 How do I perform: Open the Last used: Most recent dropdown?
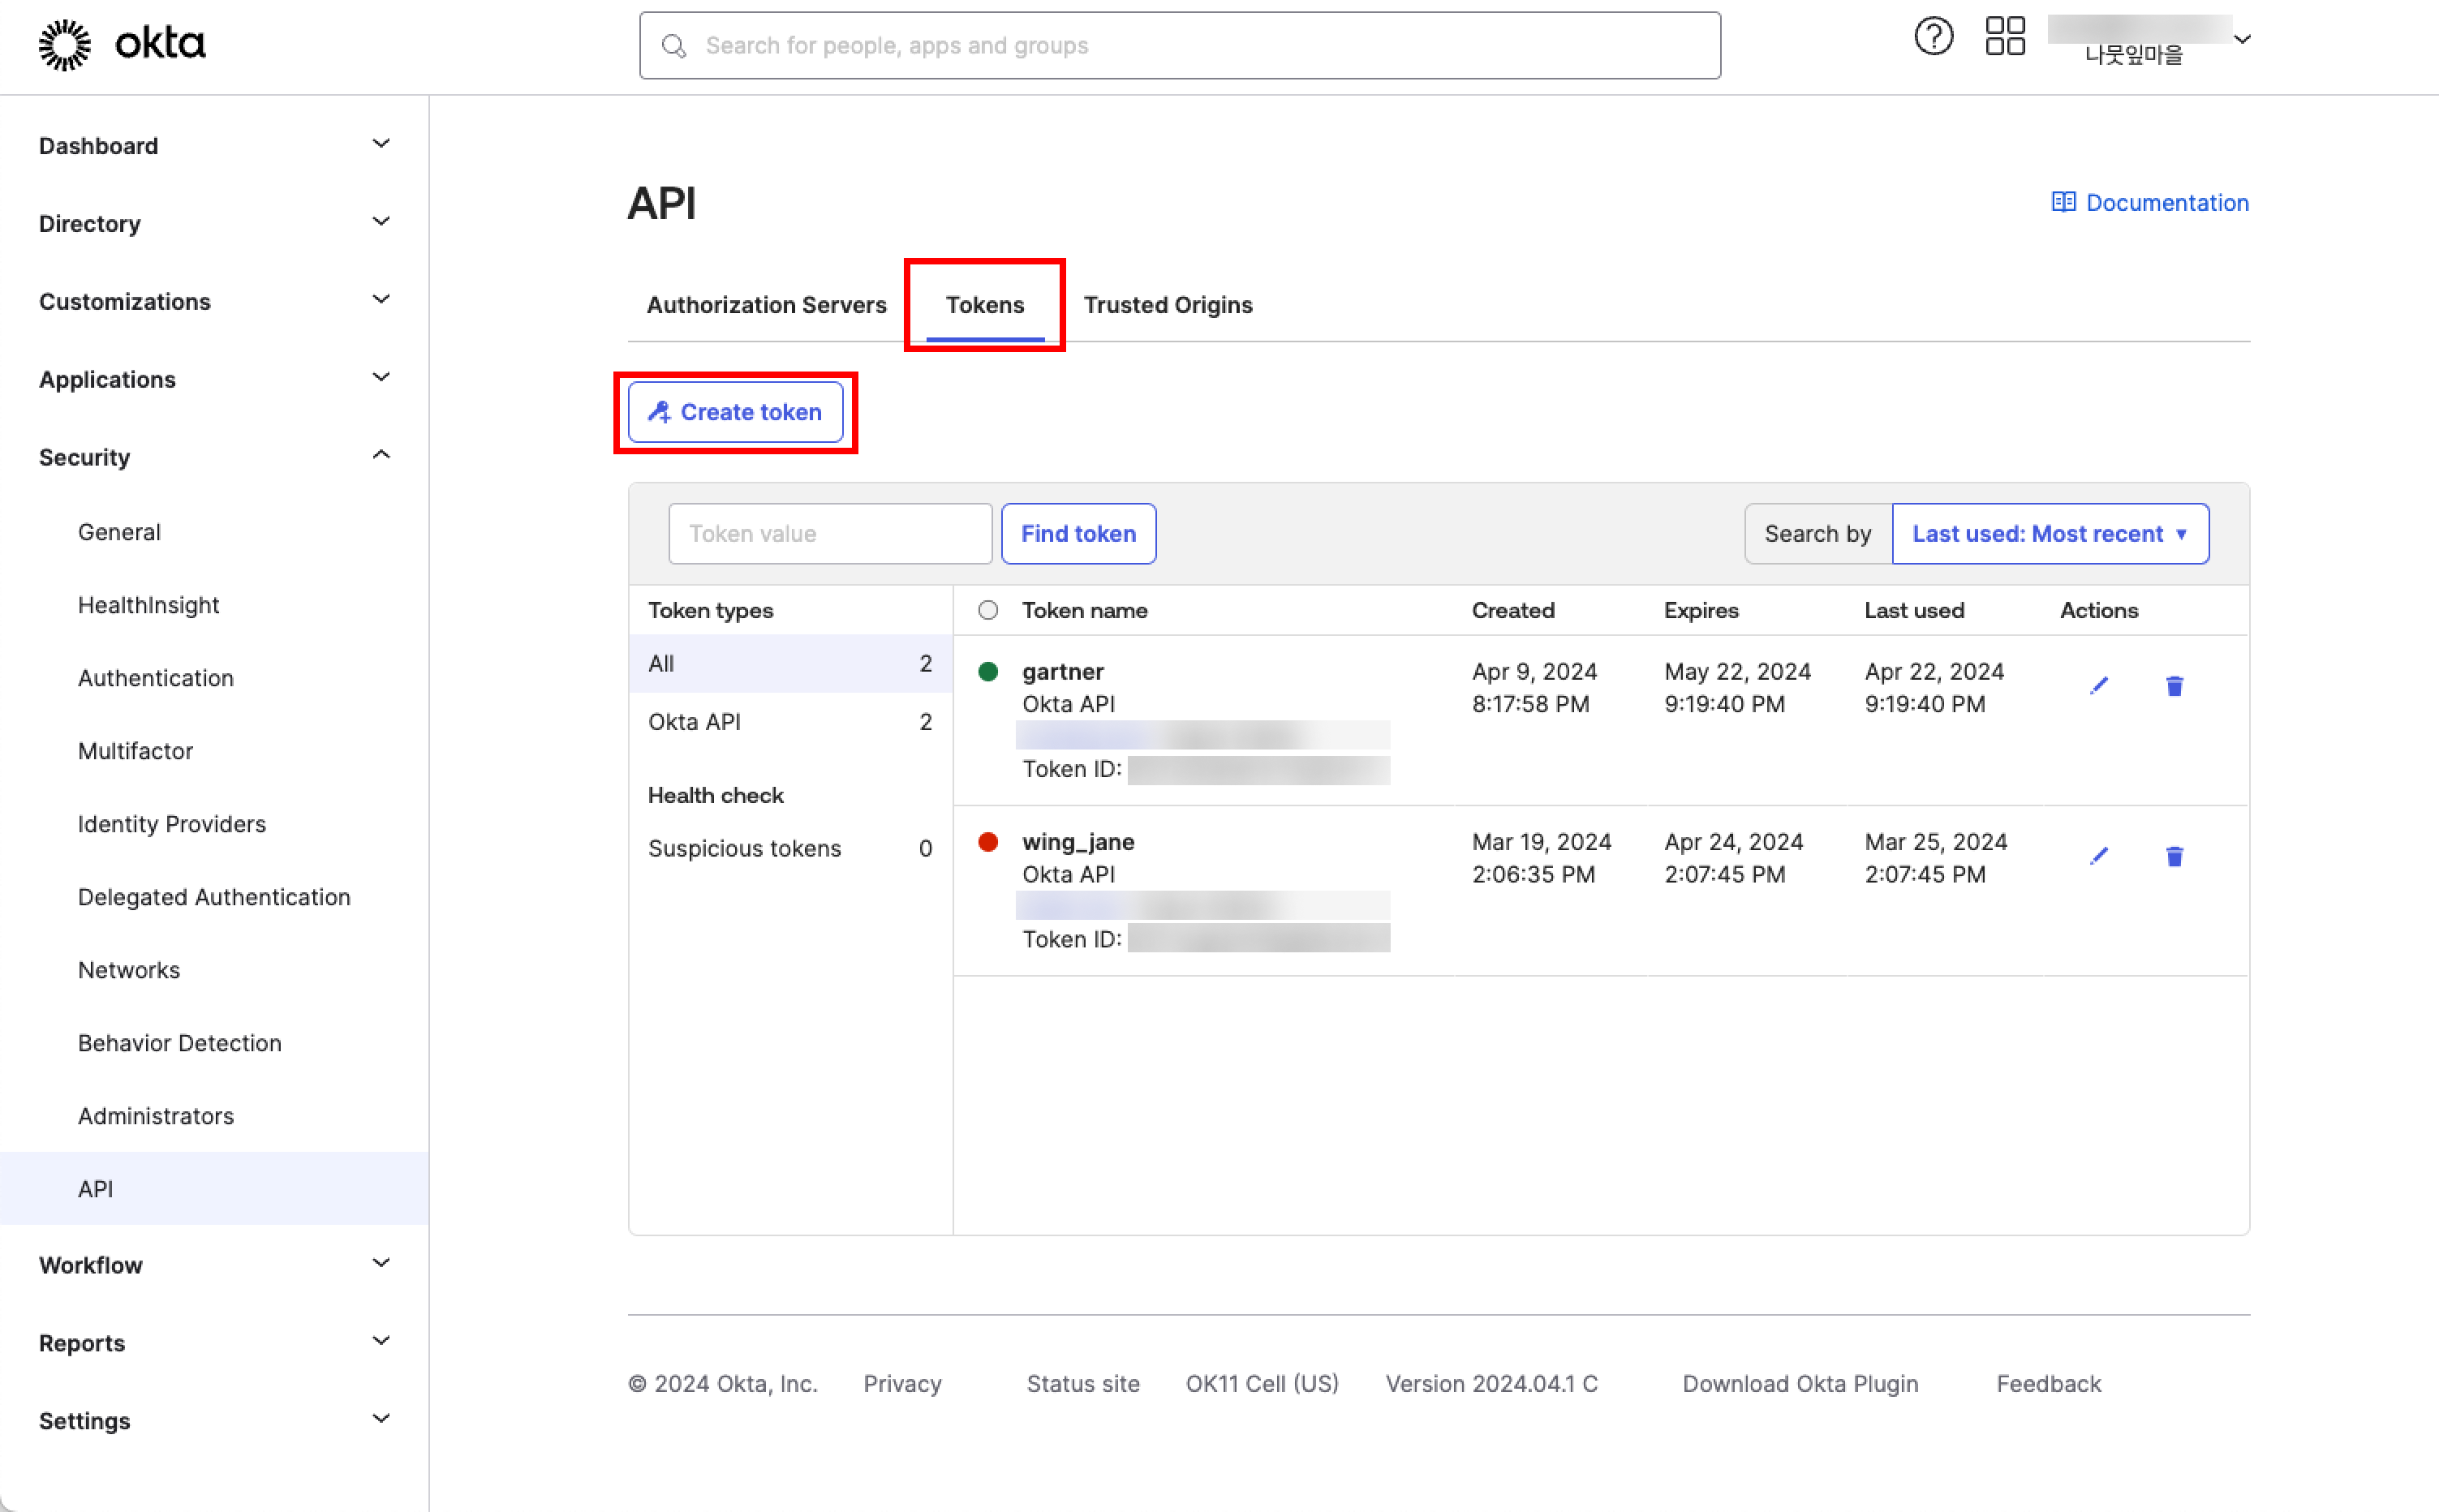point(2050,534)
